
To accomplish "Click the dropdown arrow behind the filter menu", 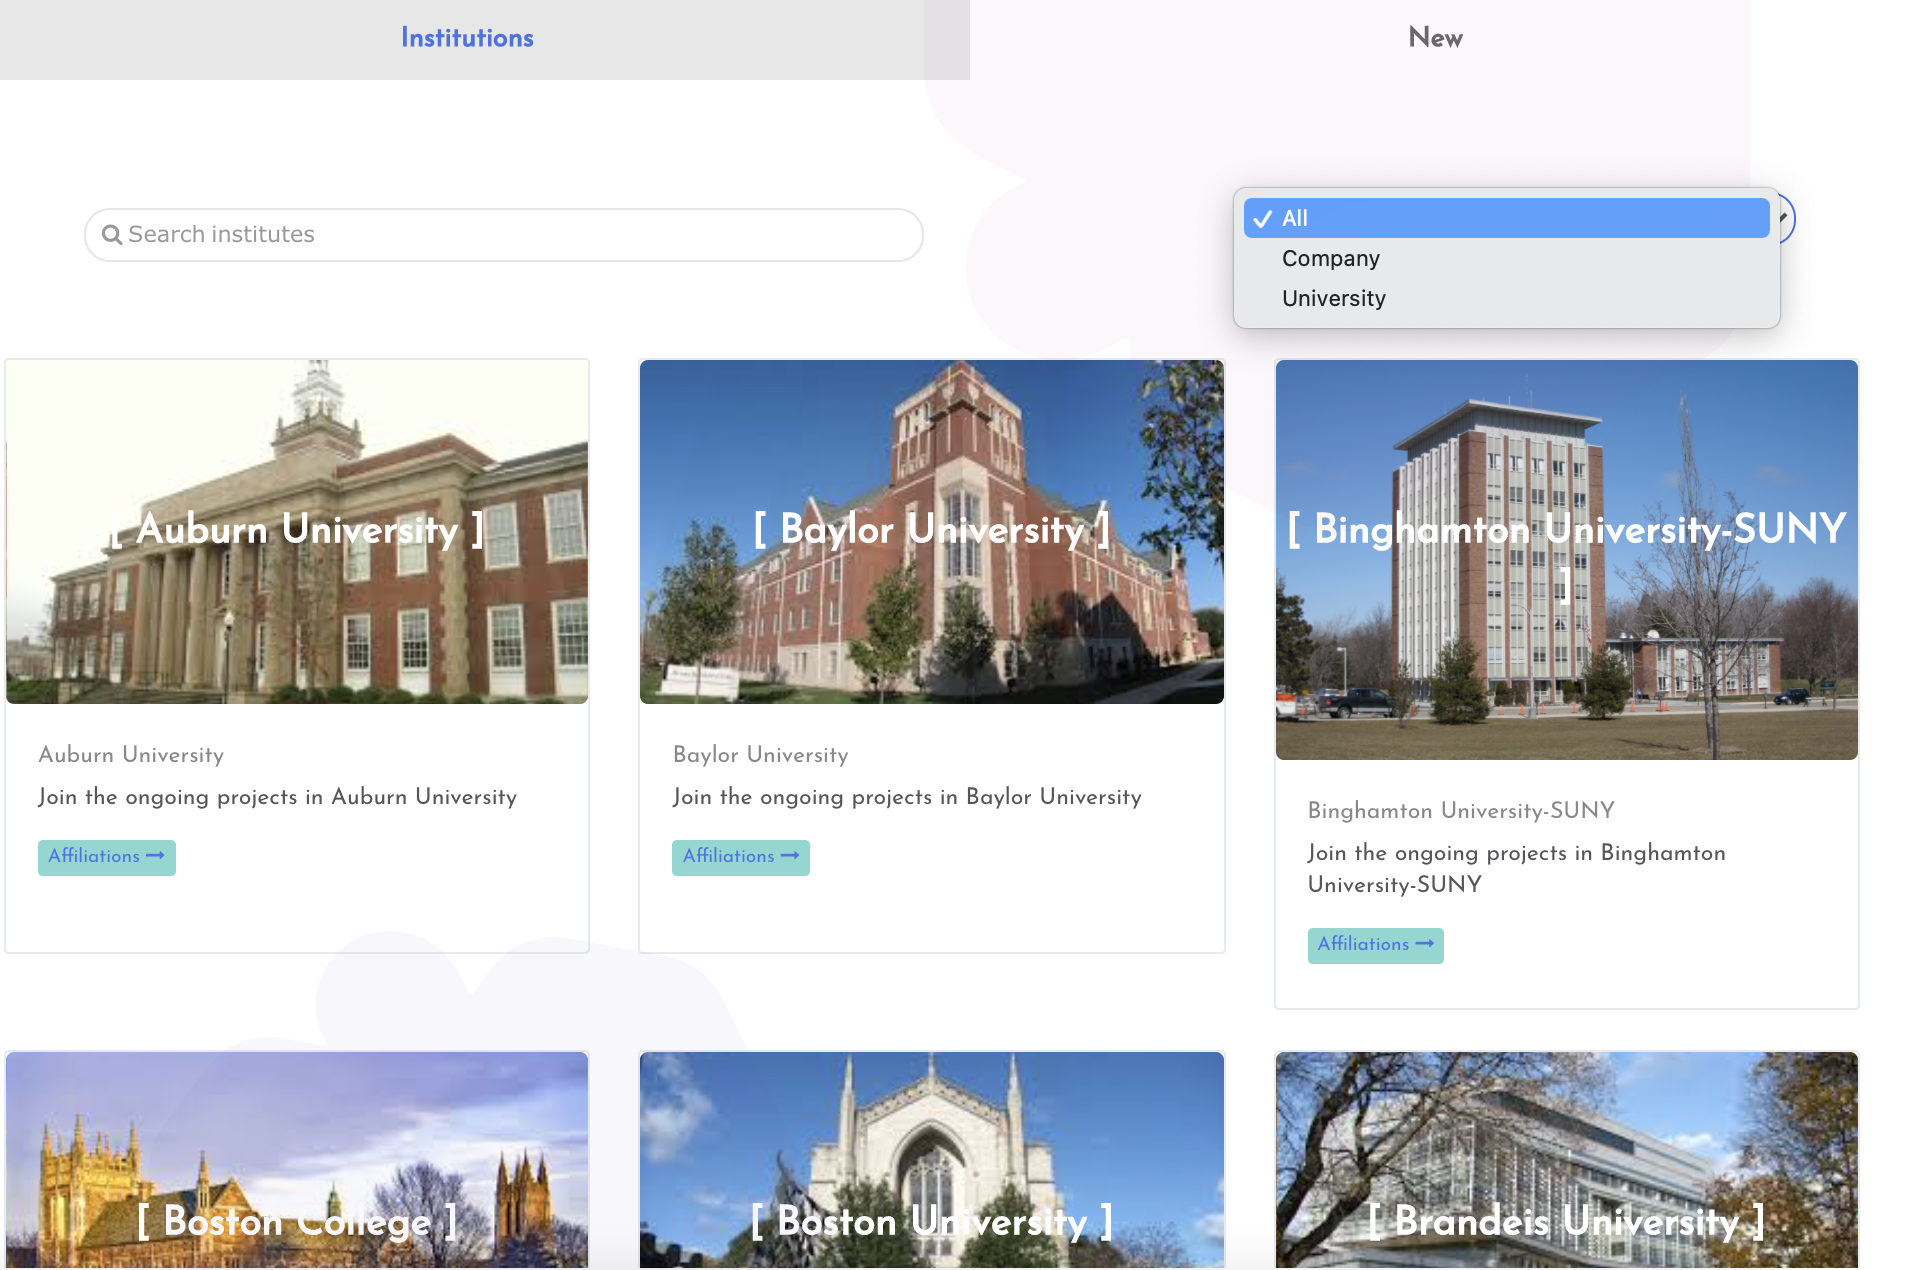I will point(1784,218).
